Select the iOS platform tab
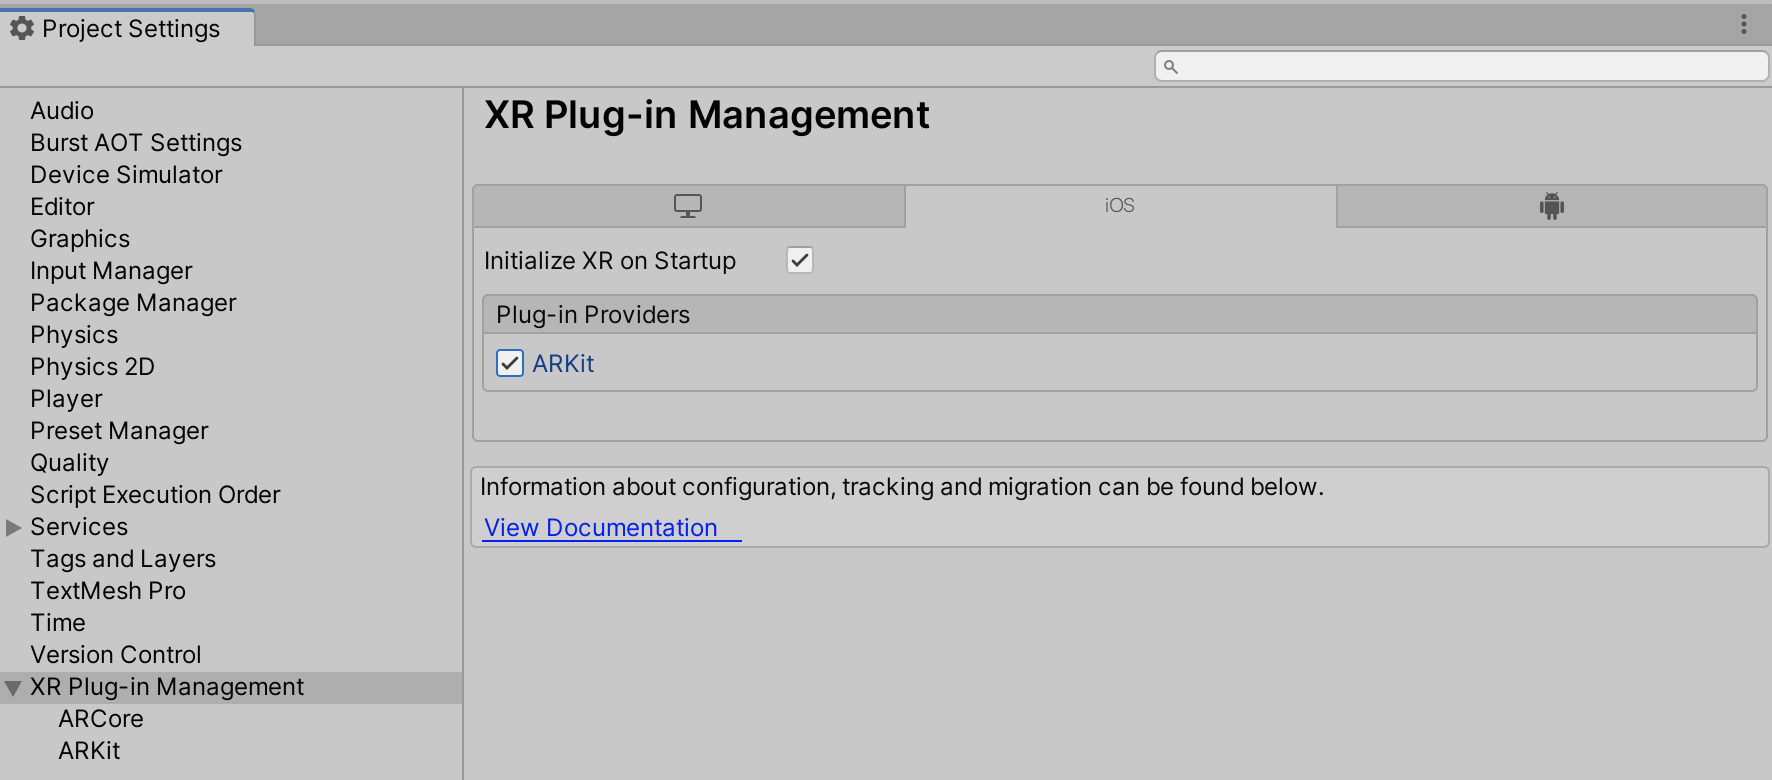Screen dimensions: 1772x780 coord(1119,206)
